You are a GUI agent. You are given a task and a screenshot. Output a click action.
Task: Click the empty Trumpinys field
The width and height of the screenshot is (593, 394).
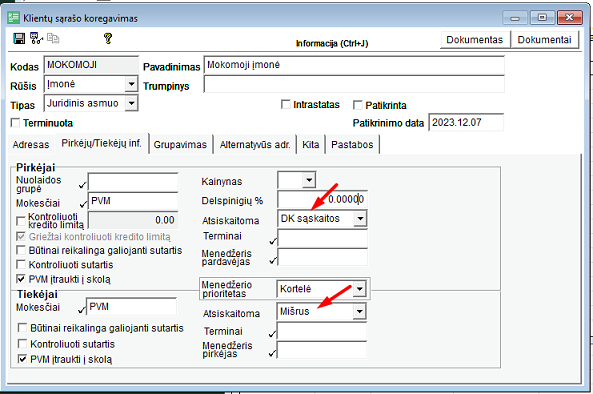click(x=354, y=84)
